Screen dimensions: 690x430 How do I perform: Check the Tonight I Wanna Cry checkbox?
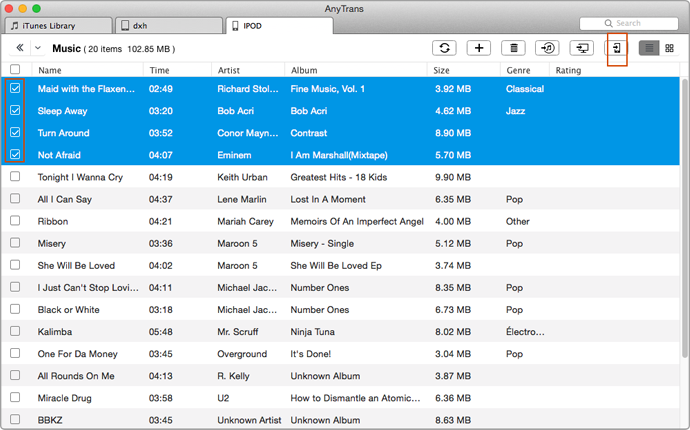(x=15, y=176)
